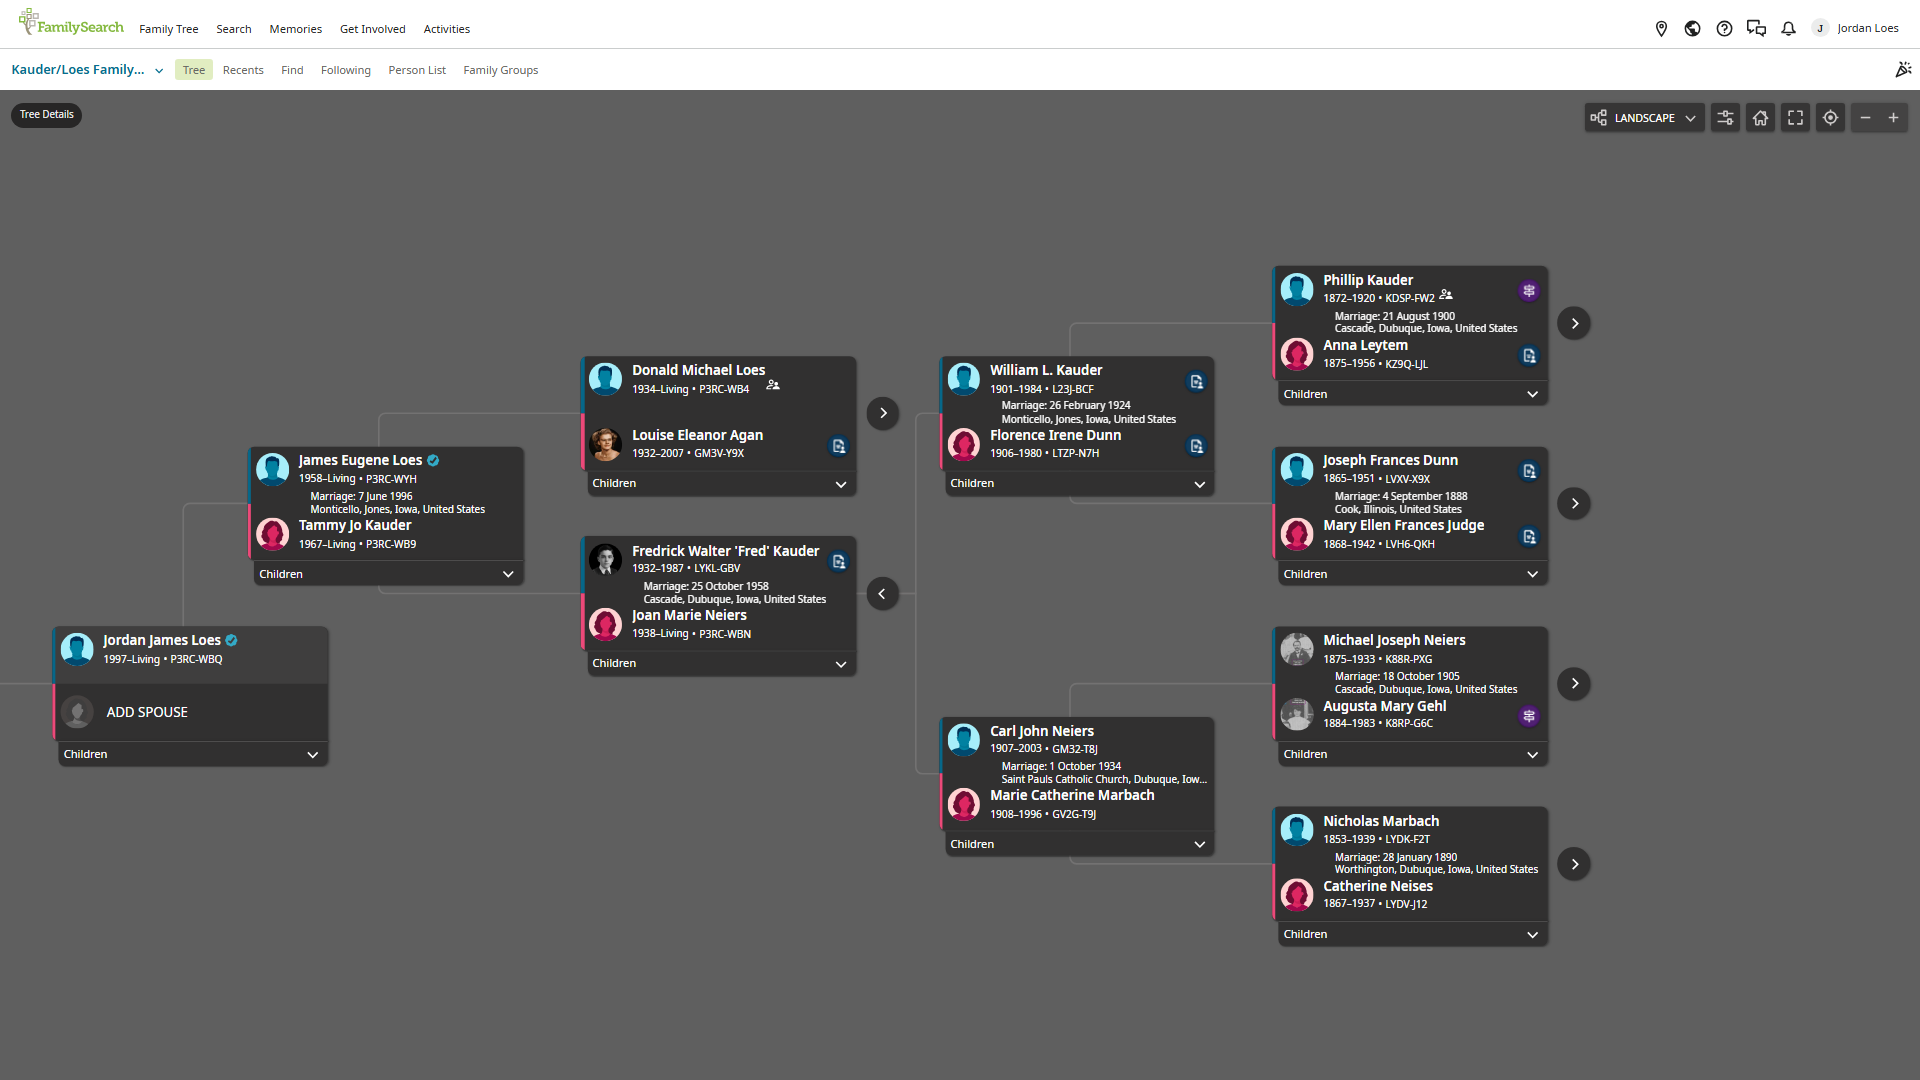Click the recenter target icon

tap(1830, 118)
